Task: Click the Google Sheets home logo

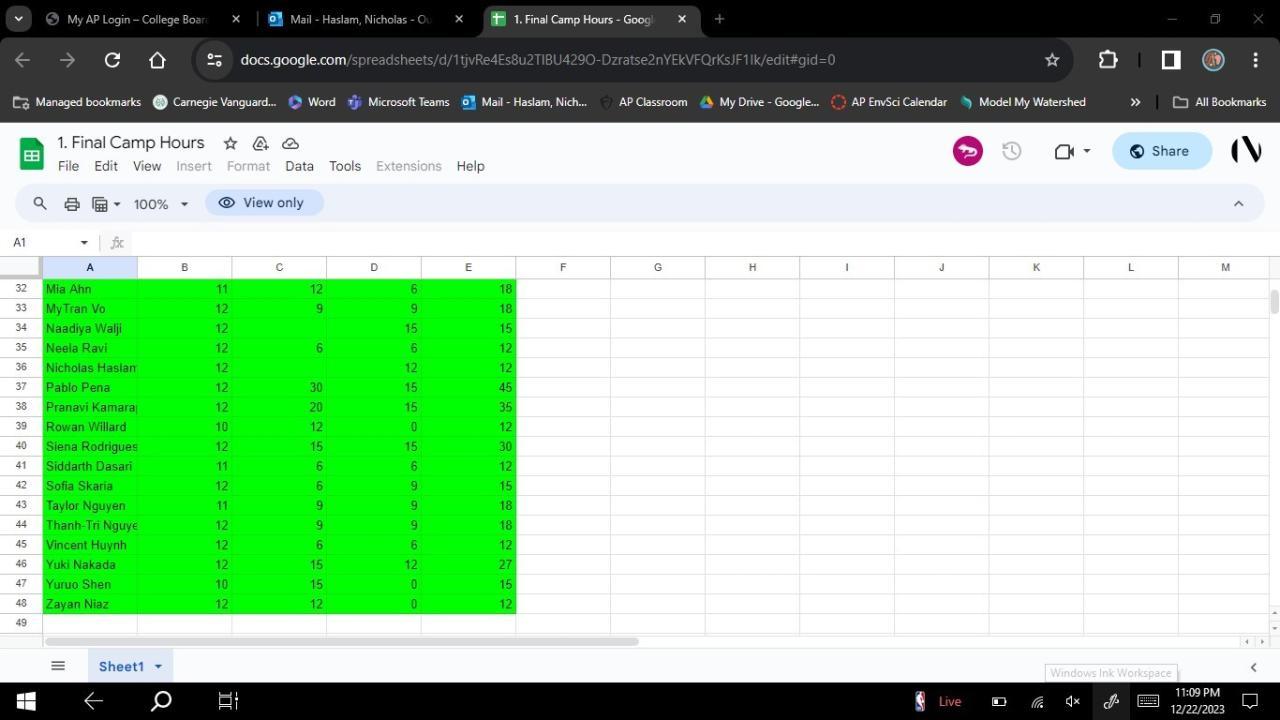Action: [x=32, y=154]
